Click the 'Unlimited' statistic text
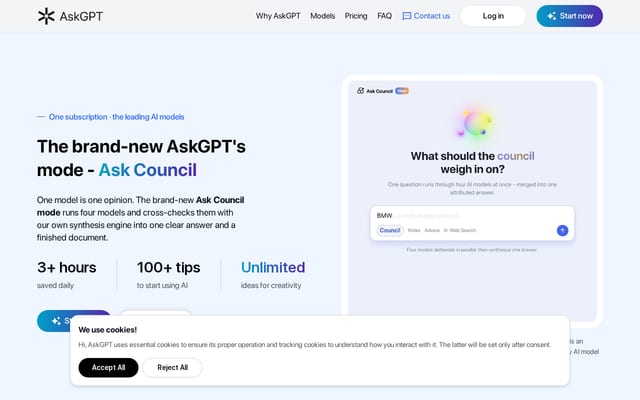The image size is (640, 400). pyautogui.click(x=273, y=267)
